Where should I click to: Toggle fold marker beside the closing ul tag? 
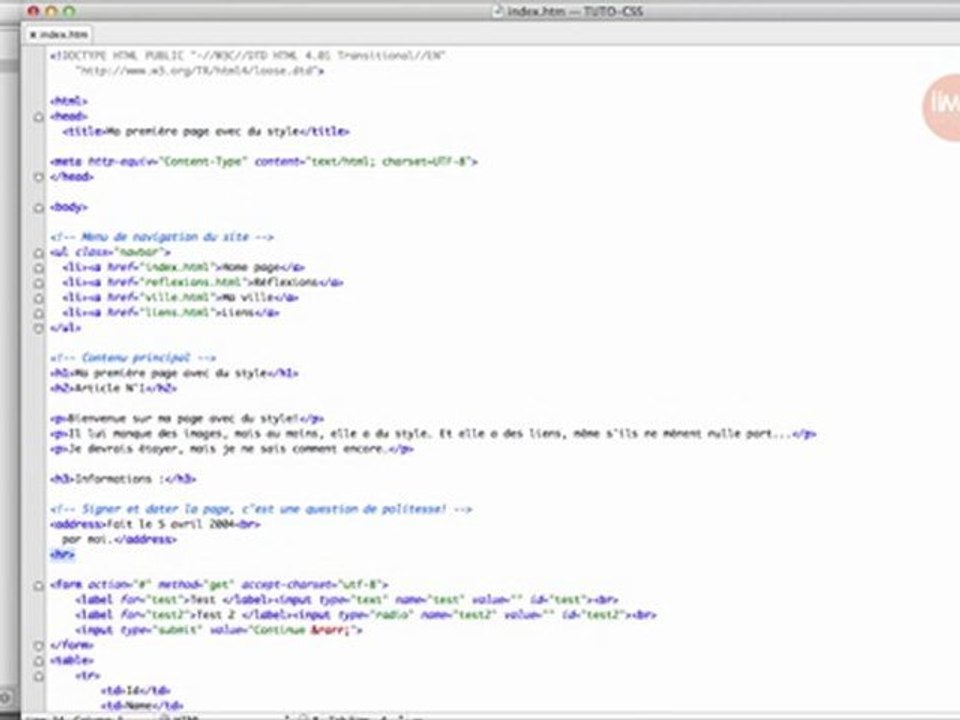coord(39,328)
